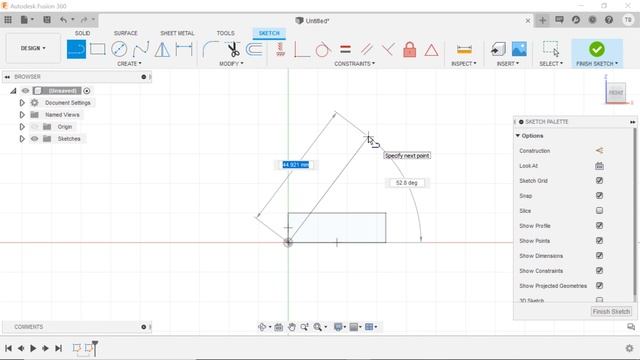The width and height of the screenshot is (640, 360).
Task: Select the Sketch Dimension tool
Action: click(184, 49)
